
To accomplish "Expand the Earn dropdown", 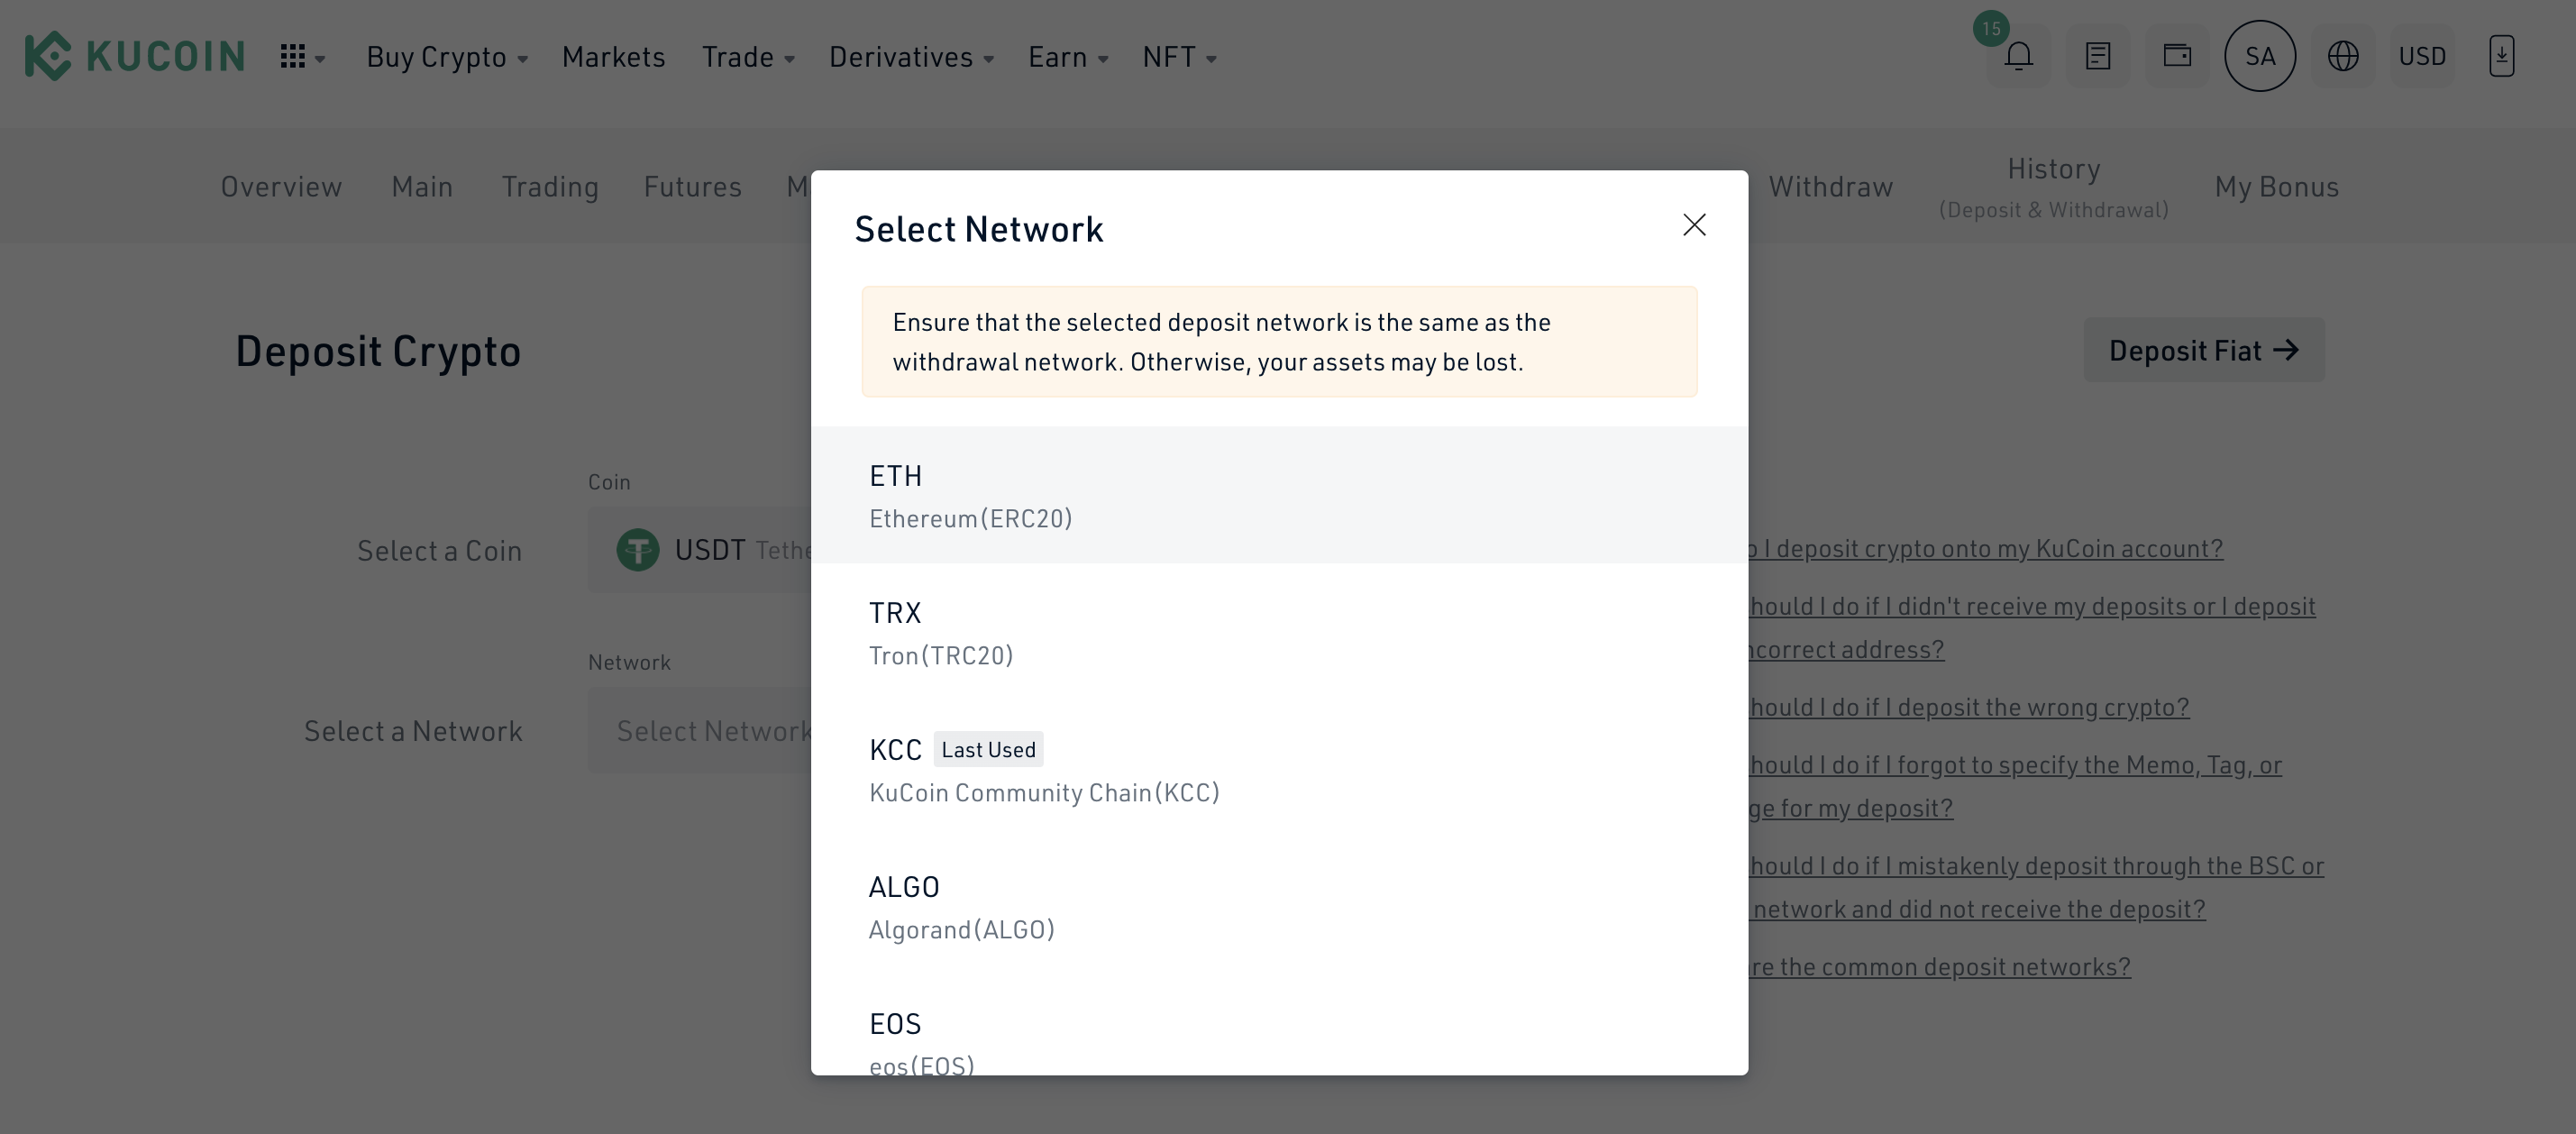I will 1068,57.
